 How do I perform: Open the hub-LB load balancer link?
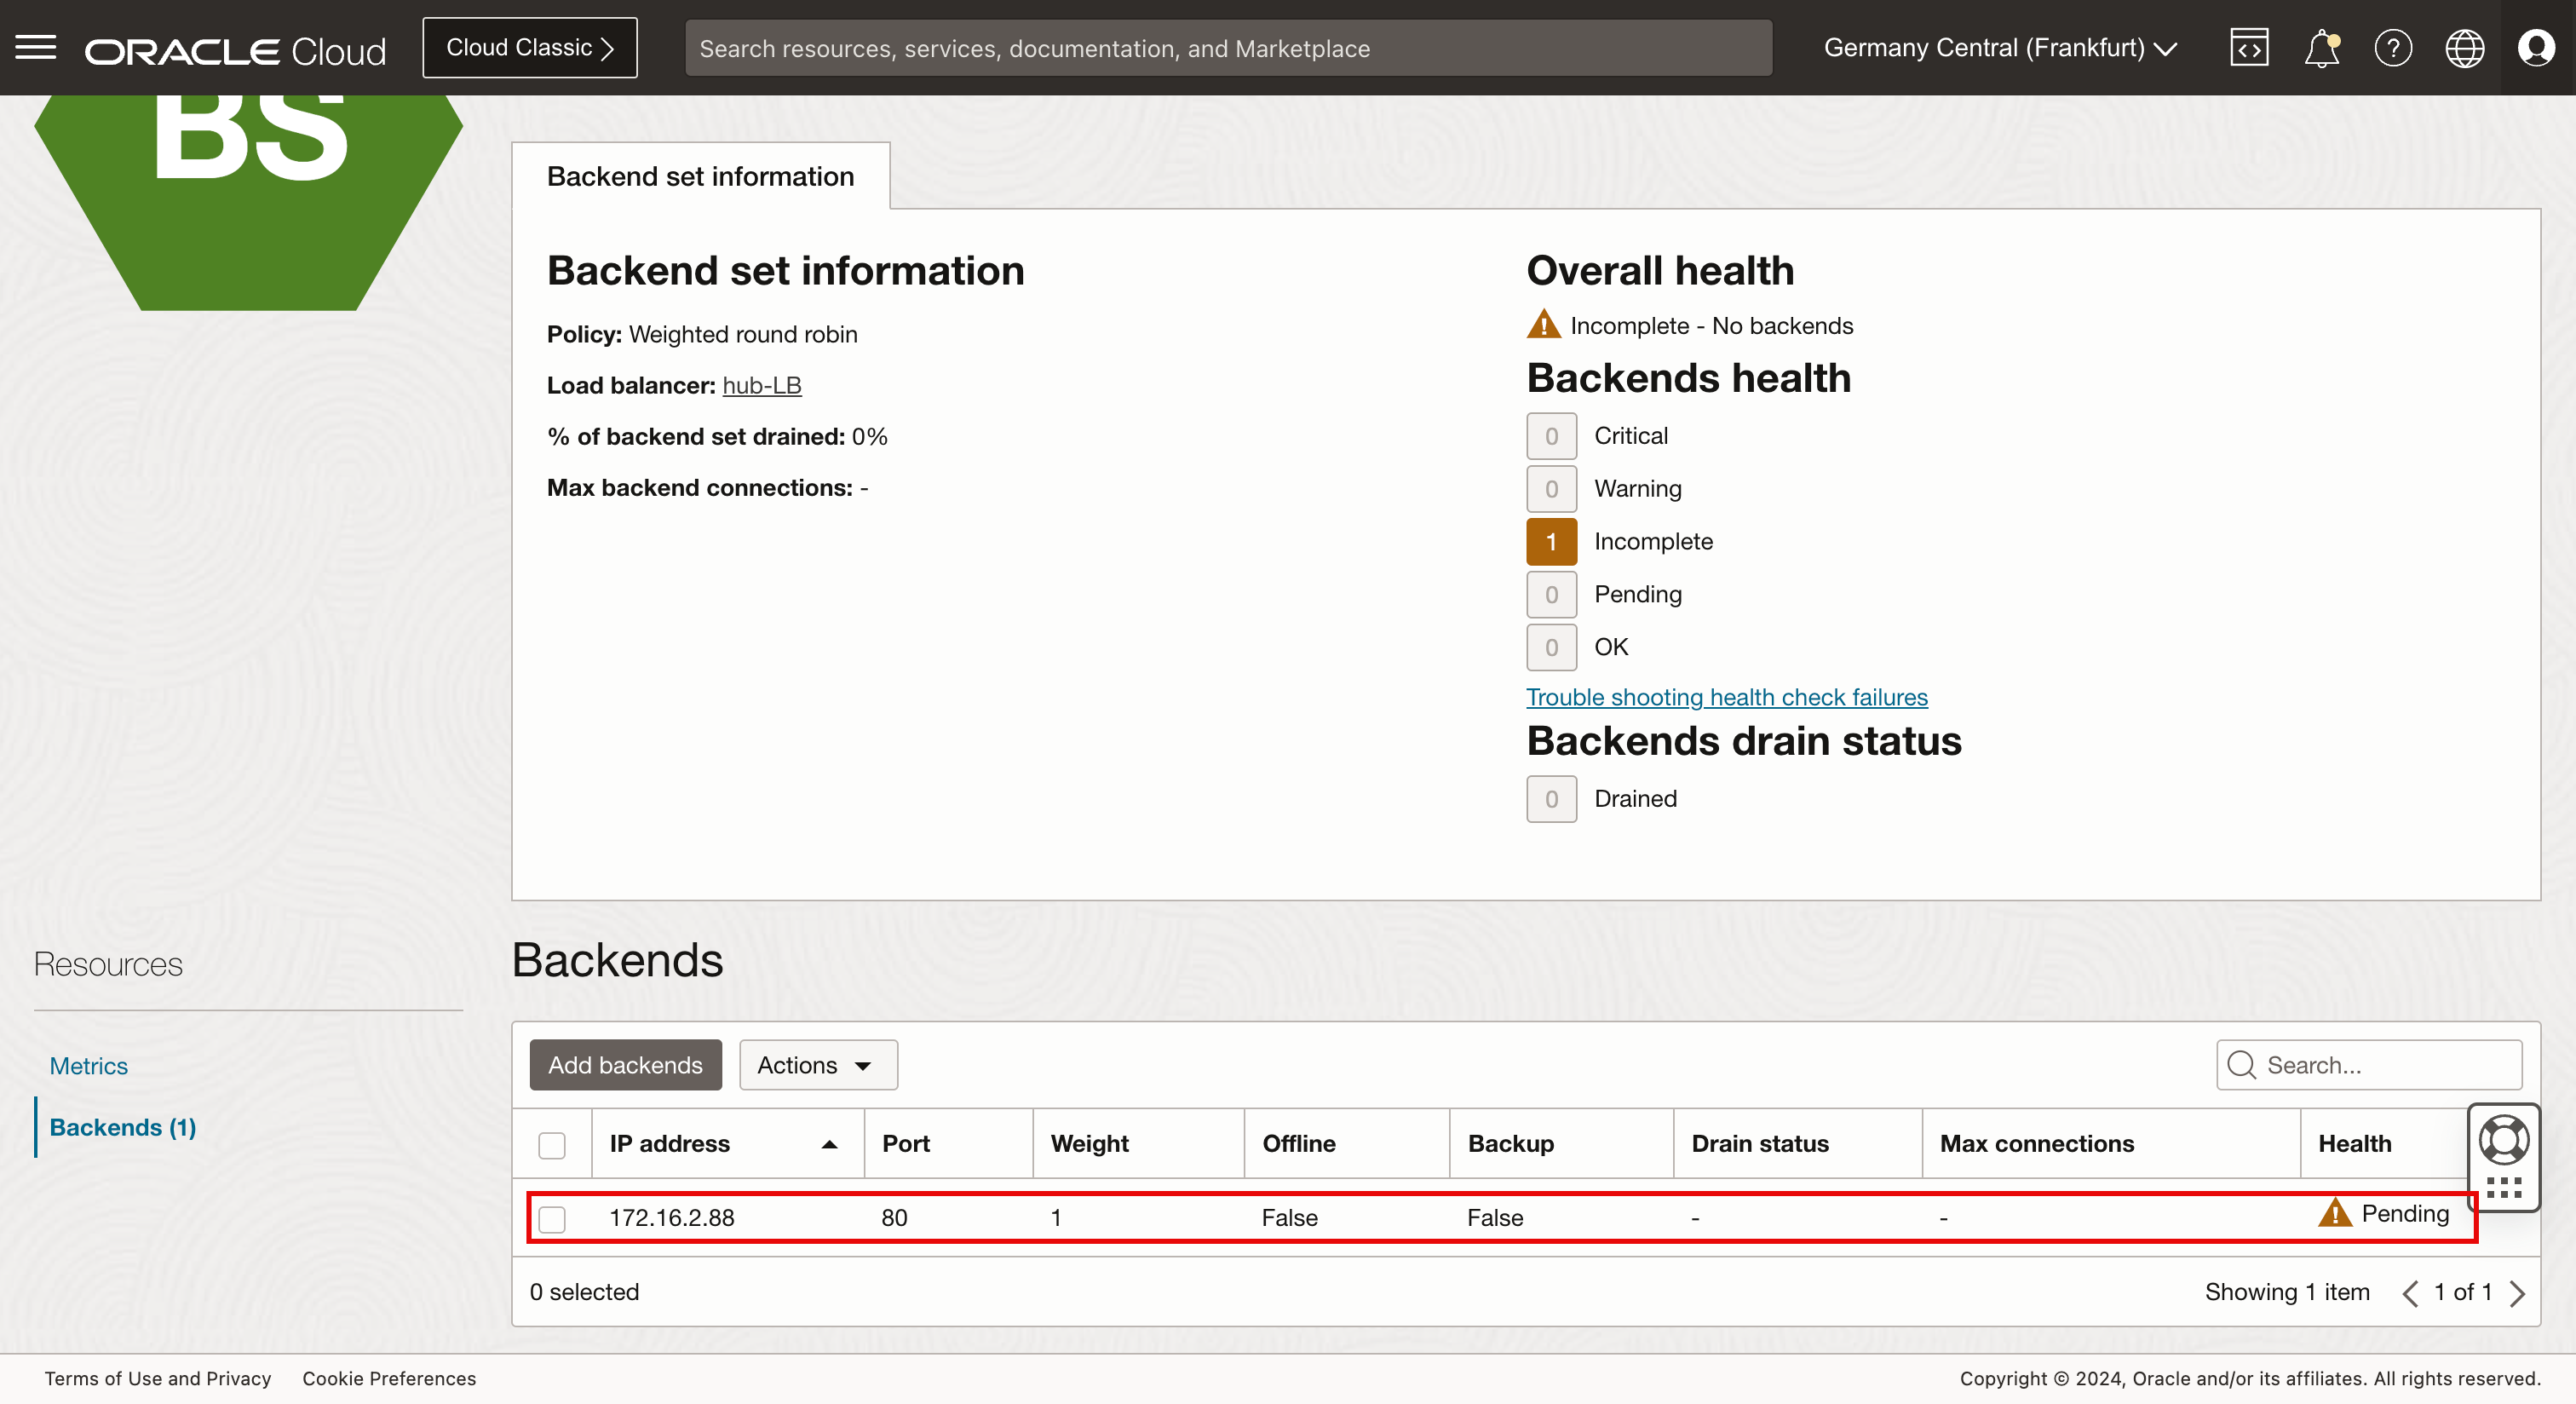(761, 385)
